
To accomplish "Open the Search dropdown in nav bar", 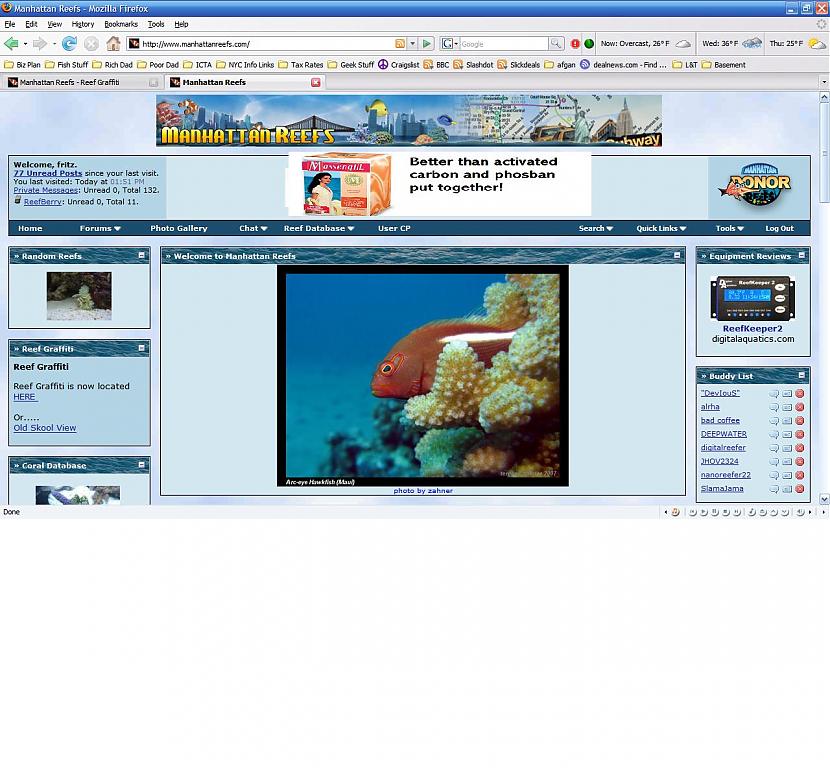I will point(596,228).
